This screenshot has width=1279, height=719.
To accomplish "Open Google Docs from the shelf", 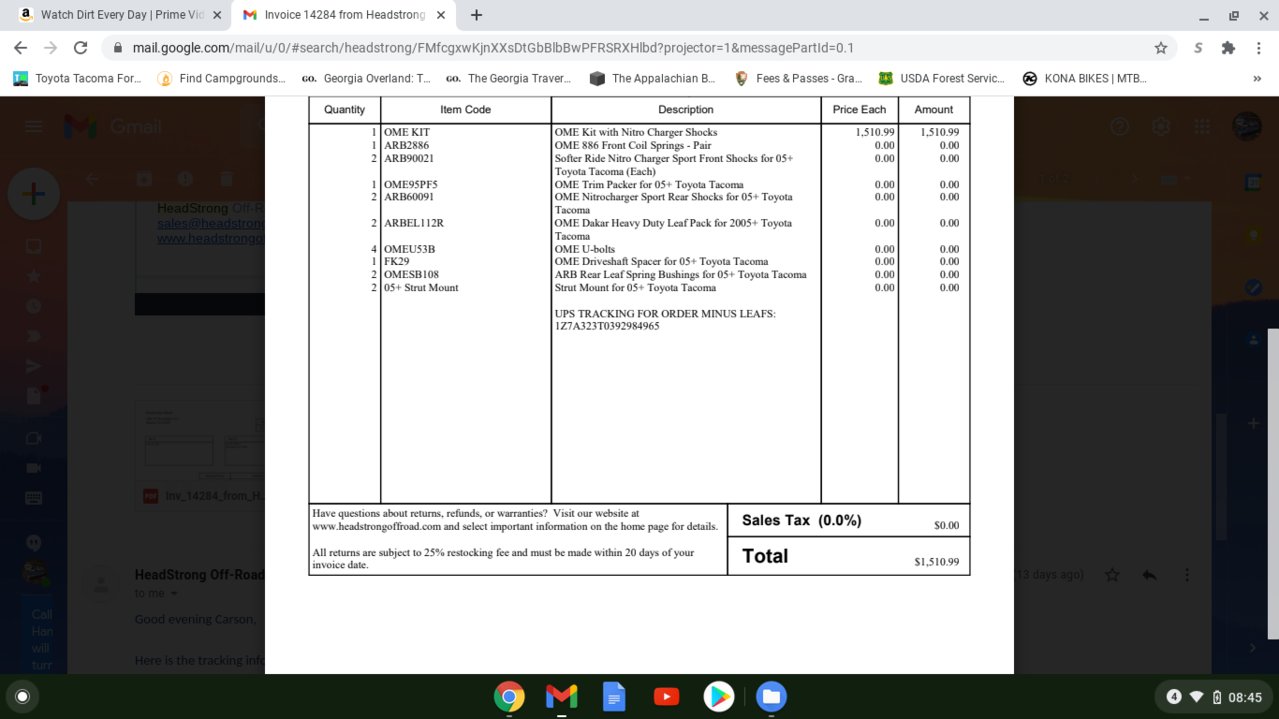I will 613,696.
